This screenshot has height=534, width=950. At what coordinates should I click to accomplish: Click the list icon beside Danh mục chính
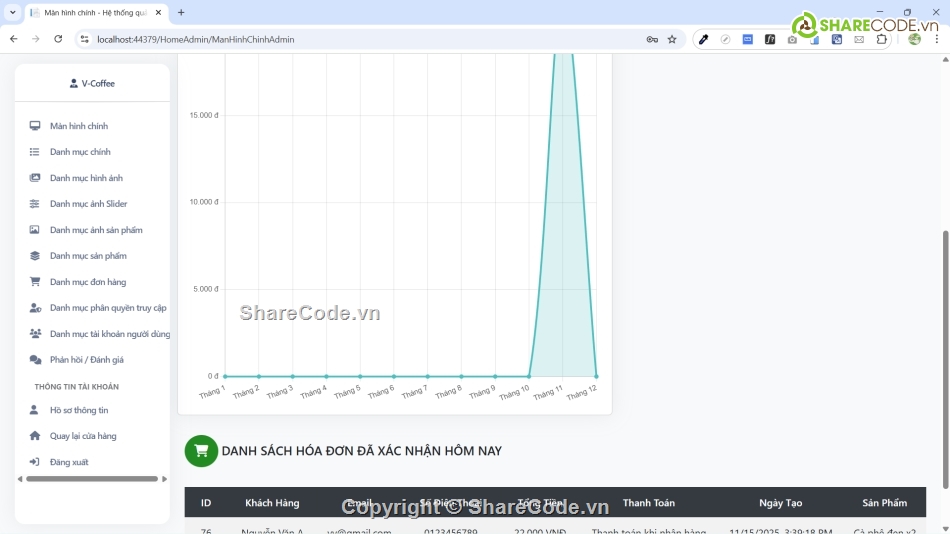coord(35,152)
